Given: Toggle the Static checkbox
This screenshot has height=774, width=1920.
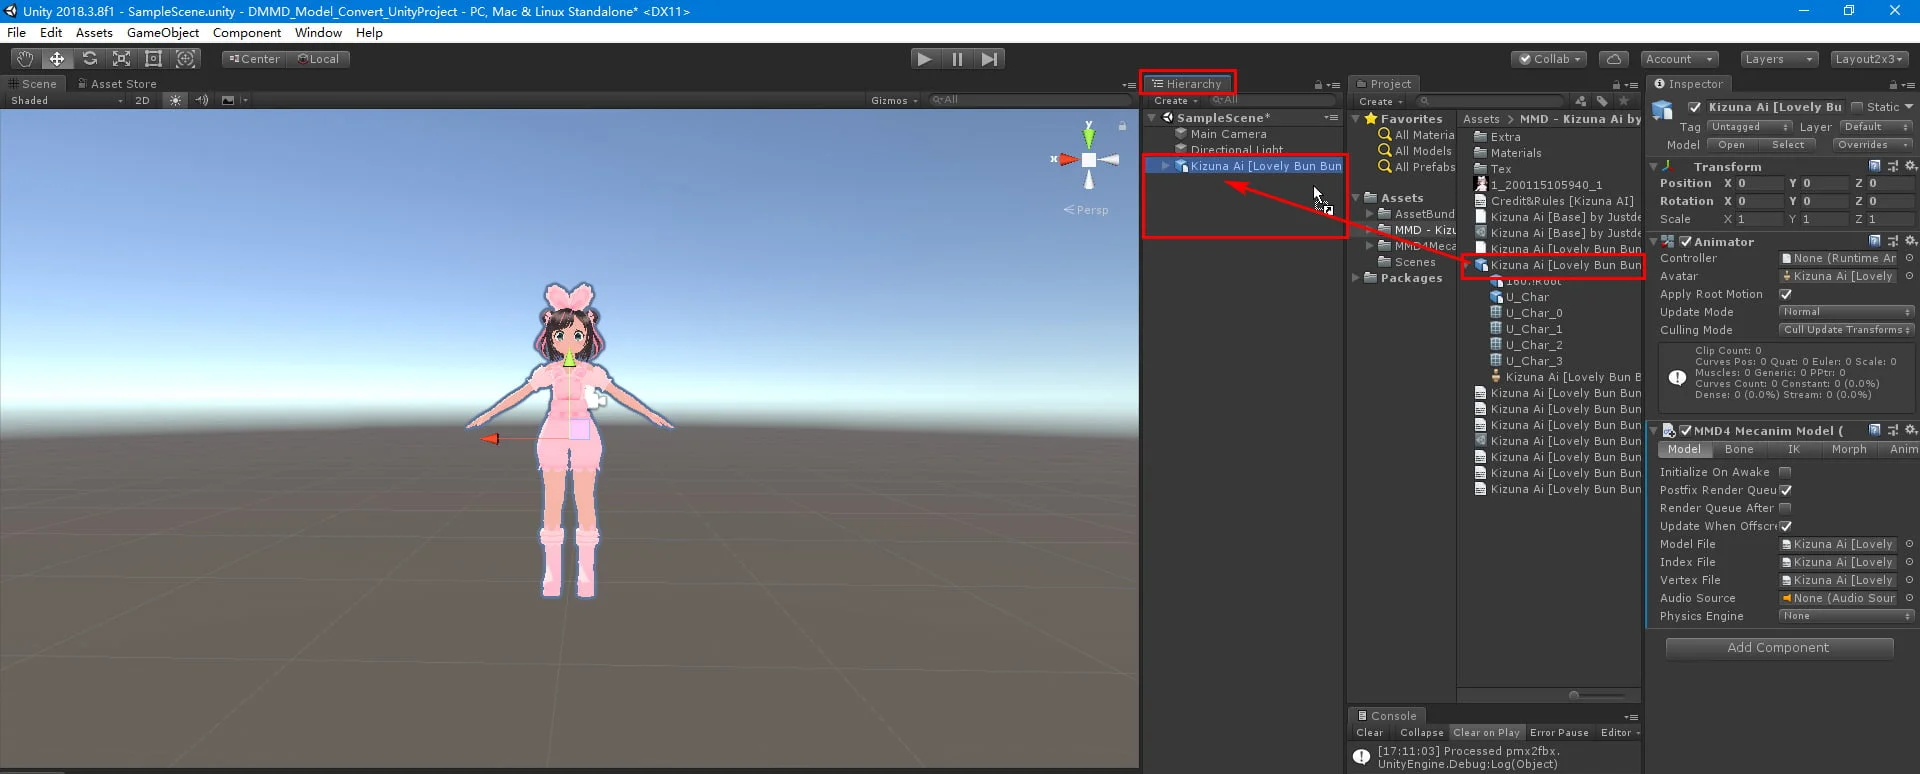Looking at the screenshot, I should pyautogui.click(x=1857, y=107).
